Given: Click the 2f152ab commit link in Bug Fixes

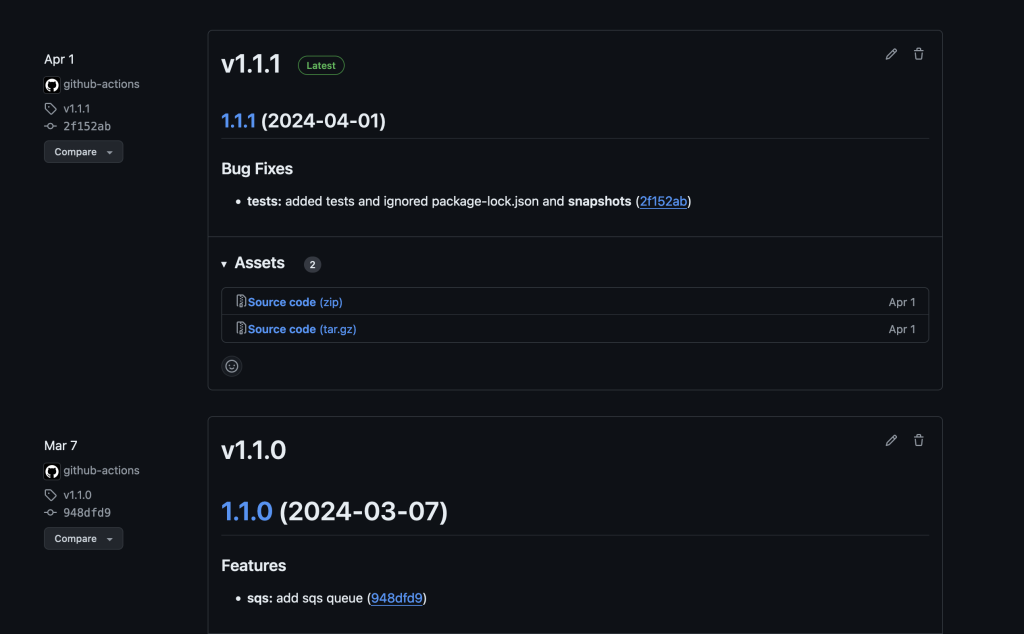Looking at the screenshot, I should tap(663, 201).
